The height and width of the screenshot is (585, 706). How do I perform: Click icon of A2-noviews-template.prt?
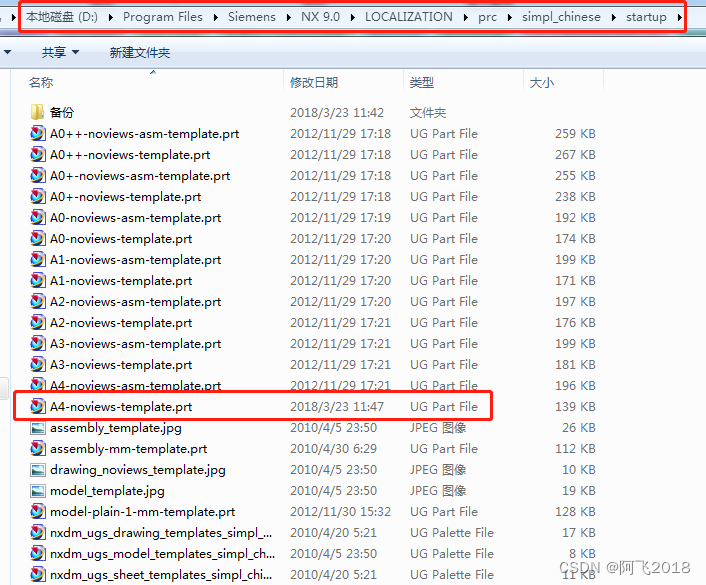[x=37, y=322]
